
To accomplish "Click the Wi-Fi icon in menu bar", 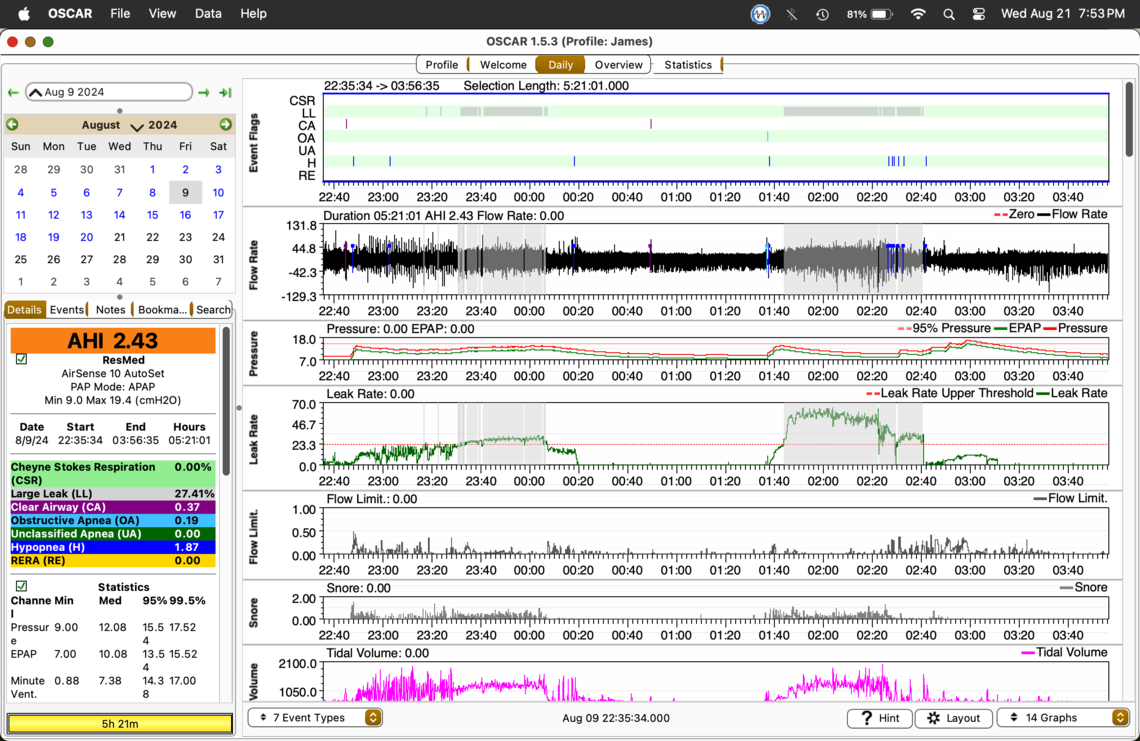I will [x=917, y=14].
